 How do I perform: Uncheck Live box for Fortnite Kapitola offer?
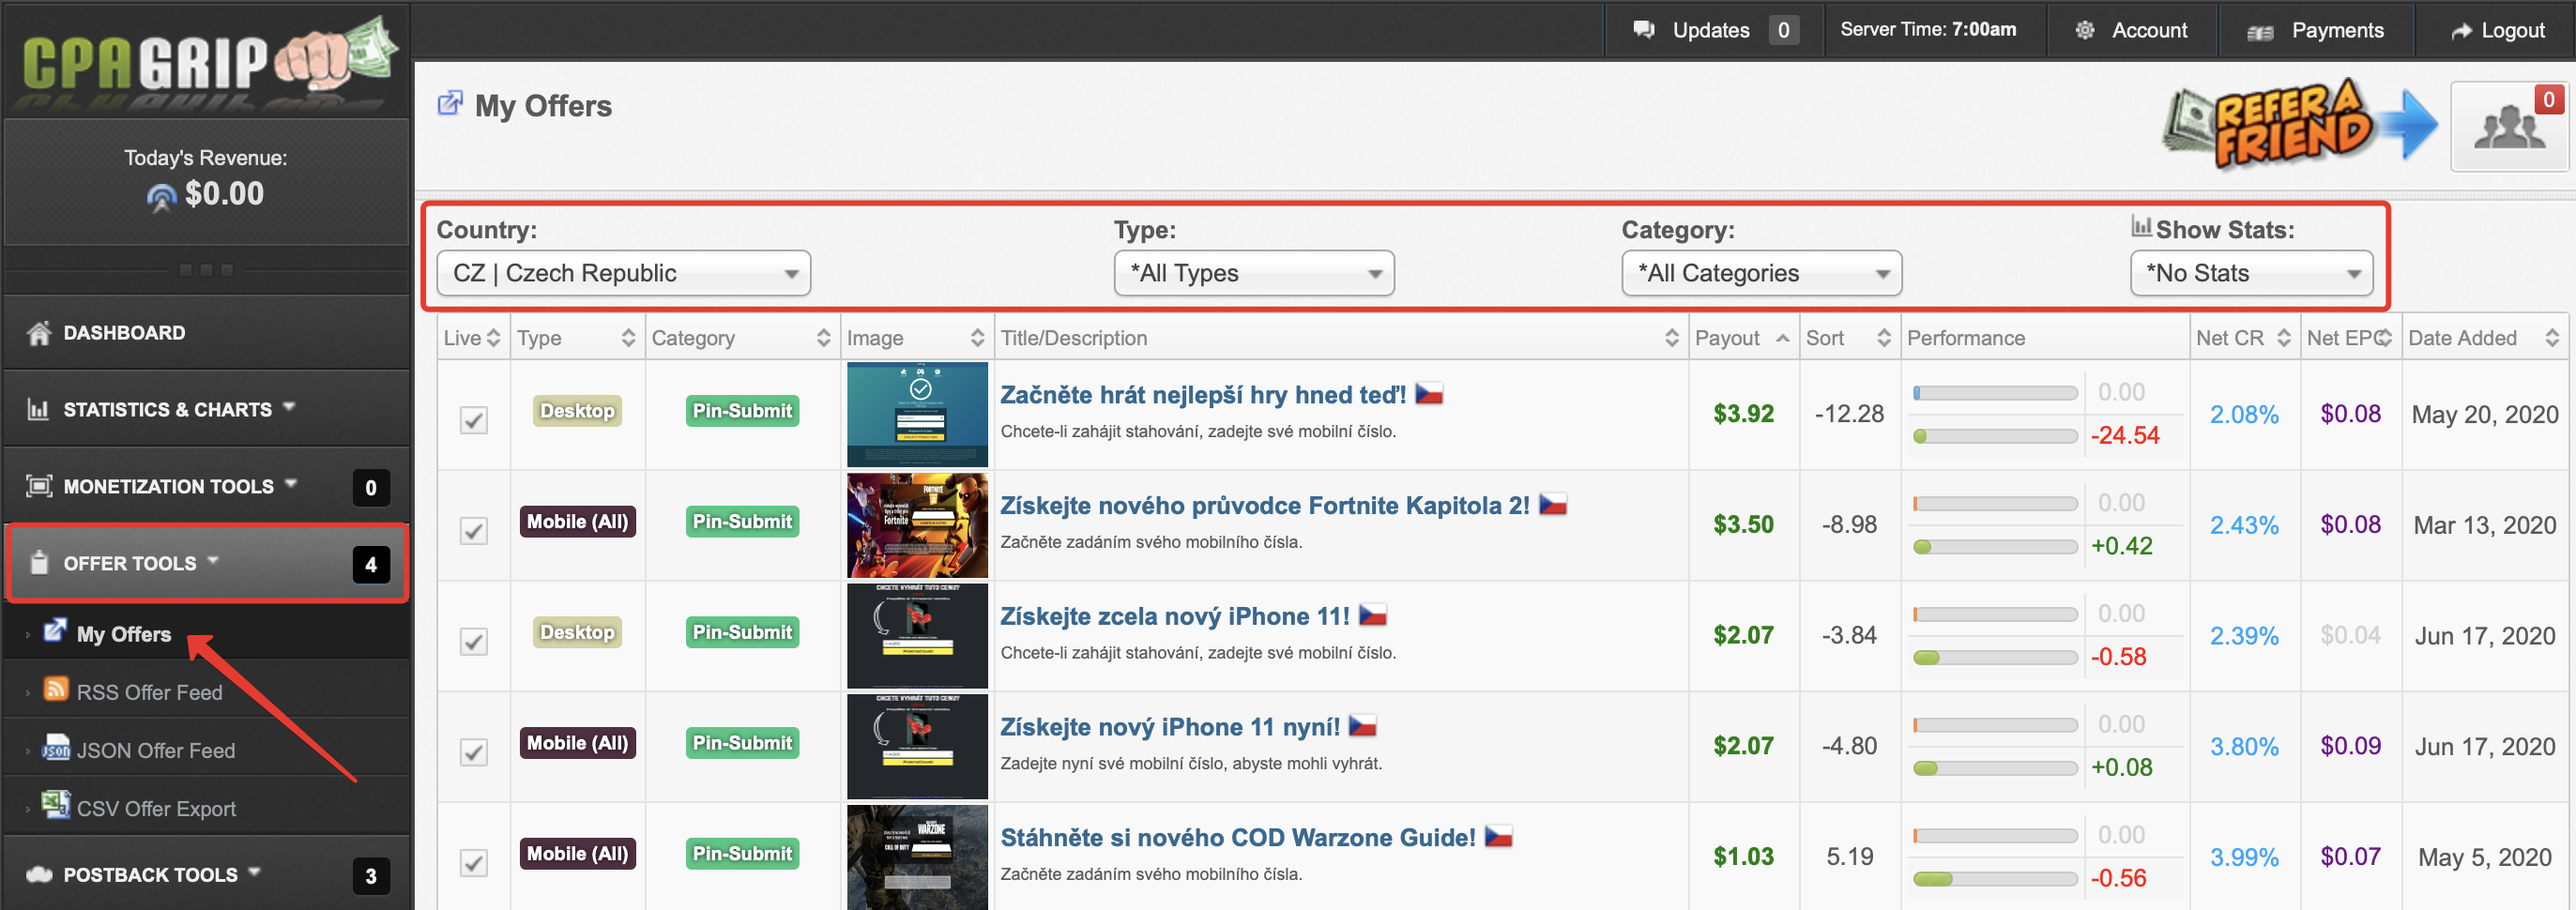pyautogui.click(x=473, y=530)
